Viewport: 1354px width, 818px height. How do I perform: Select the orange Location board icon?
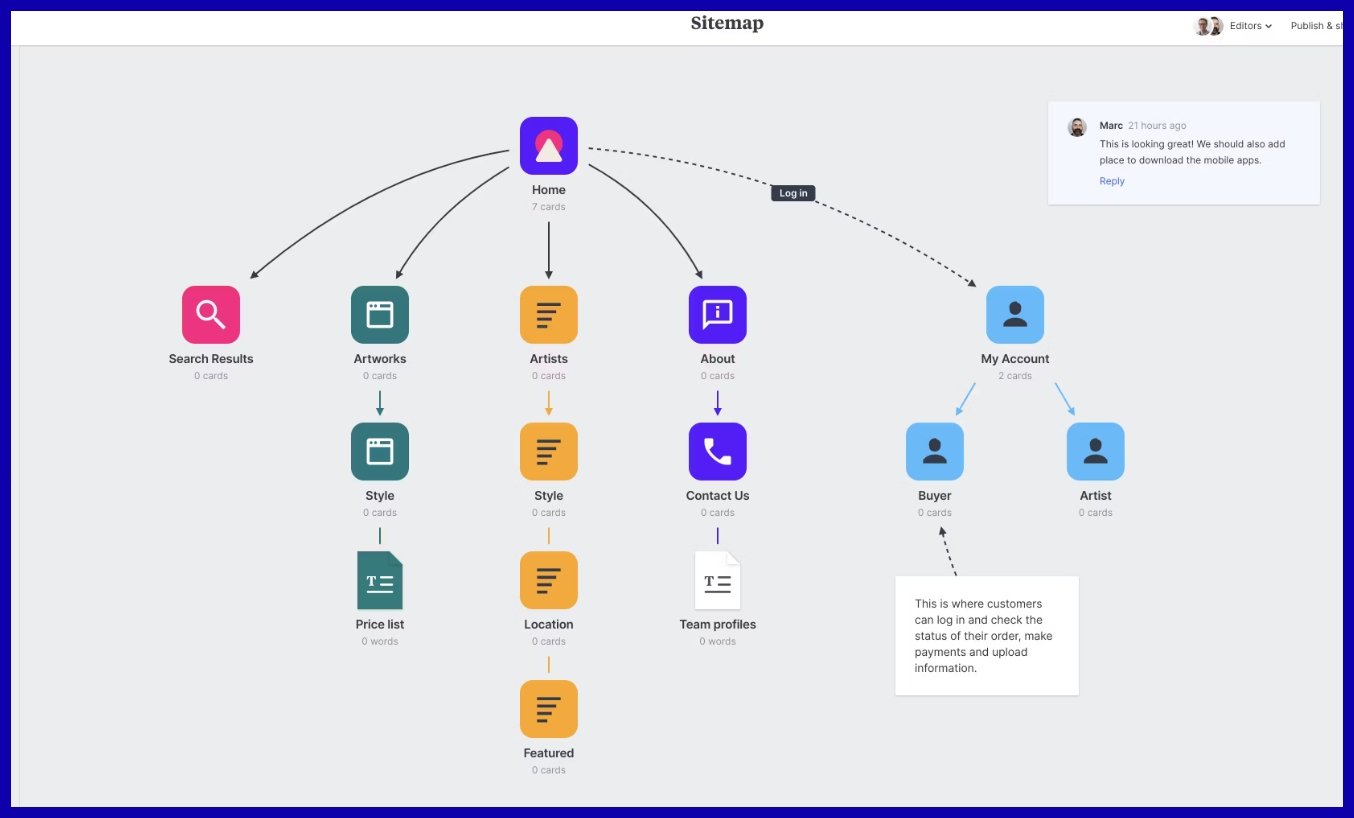point(548,581)
